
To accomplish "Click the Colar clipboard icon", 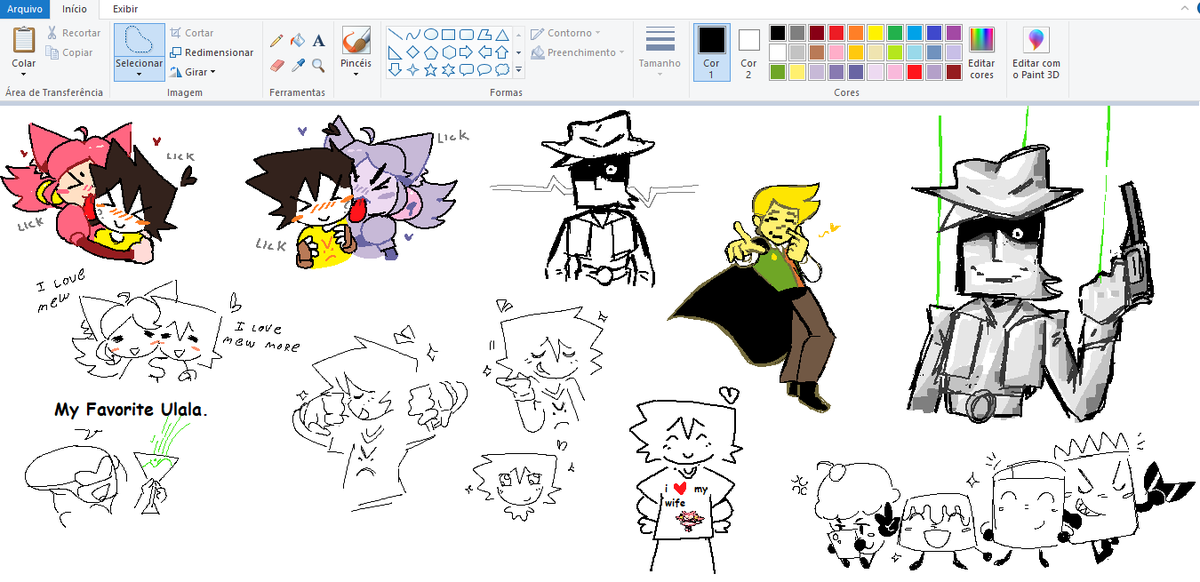I will [24, 40].
